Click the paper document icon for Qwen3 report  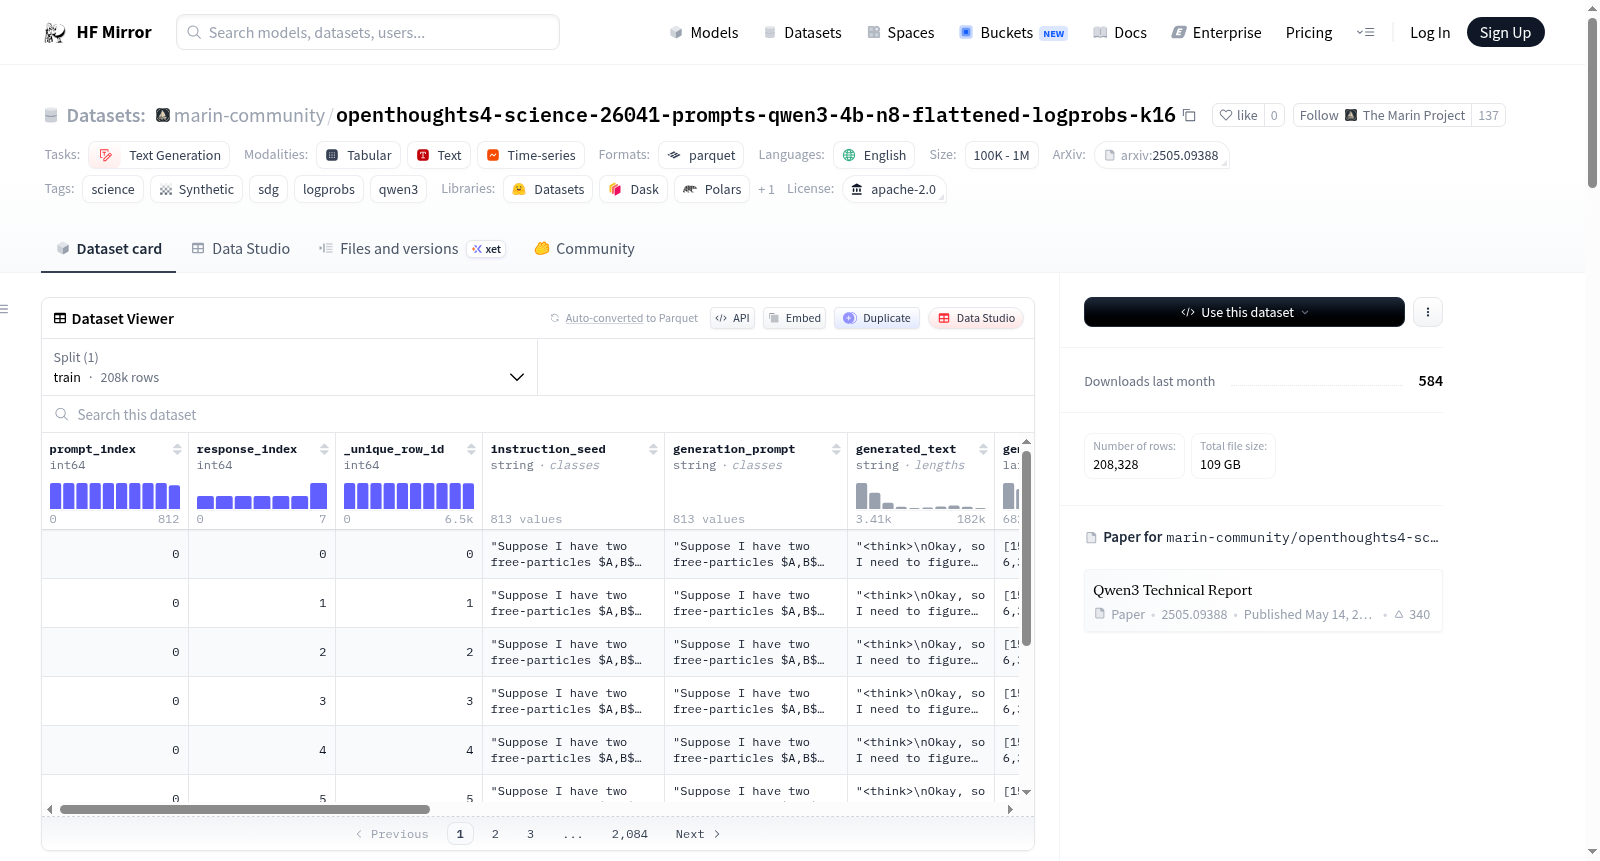tap(1100, 614)
